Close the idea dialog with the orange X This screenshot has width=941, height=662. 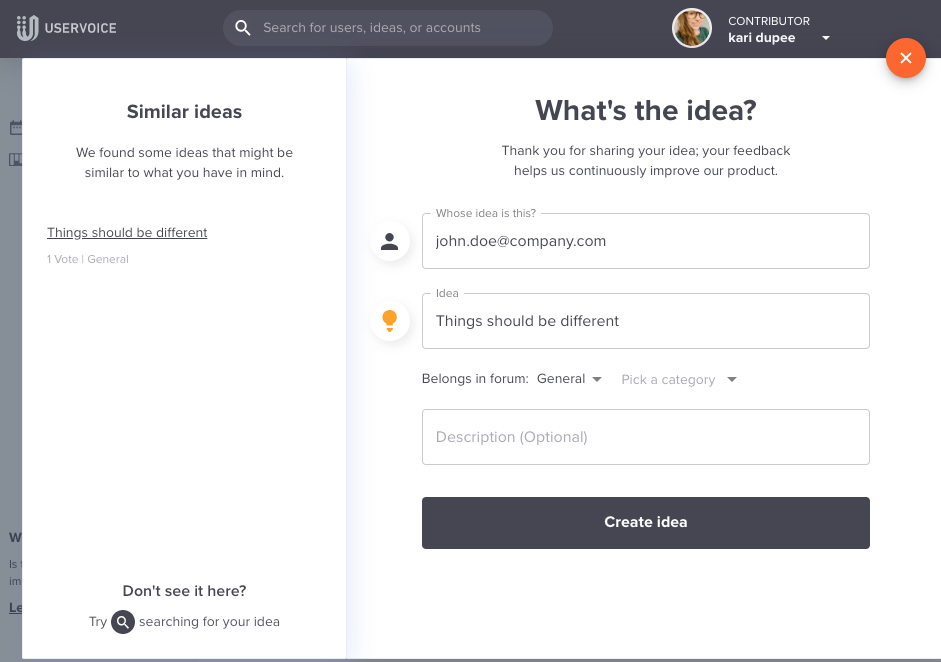point(906,58)
